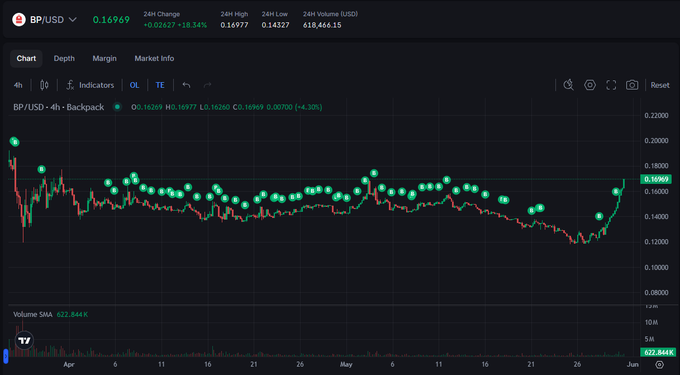Redo the chart action

207,85
